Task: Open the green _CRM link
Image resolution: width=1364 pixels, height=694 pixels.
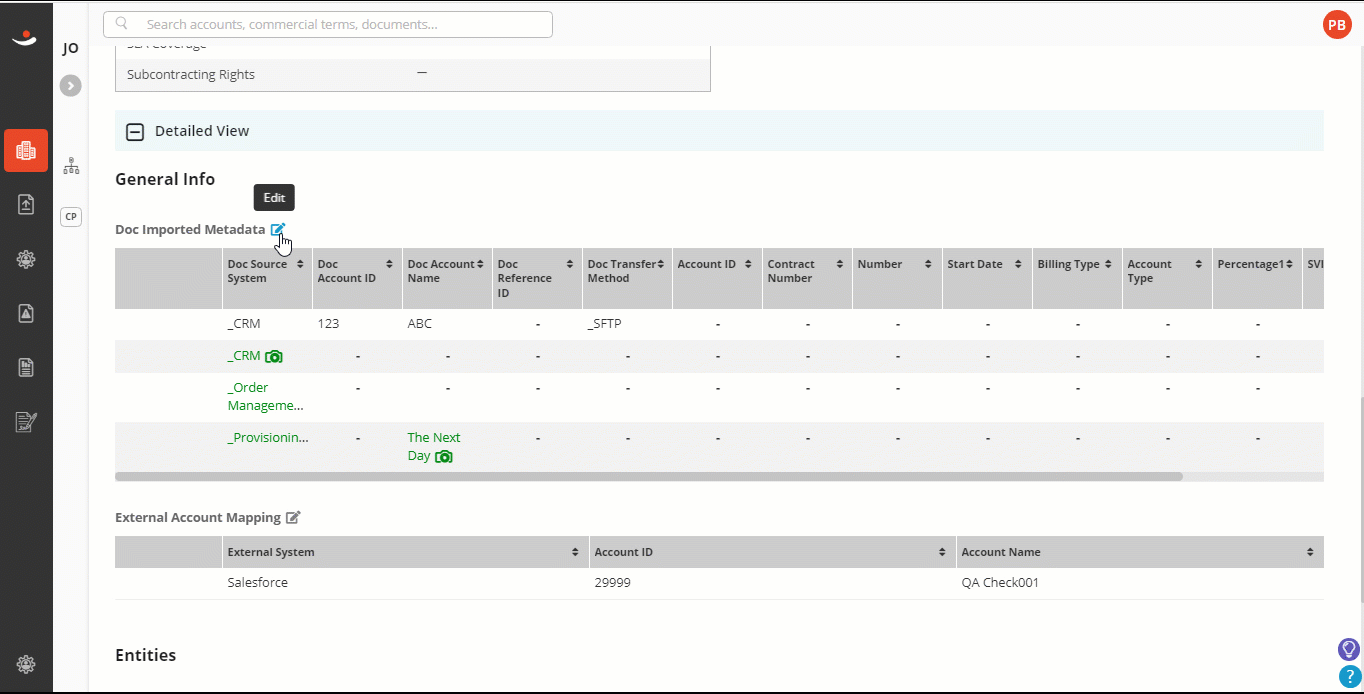Action: tap(244, 355)
